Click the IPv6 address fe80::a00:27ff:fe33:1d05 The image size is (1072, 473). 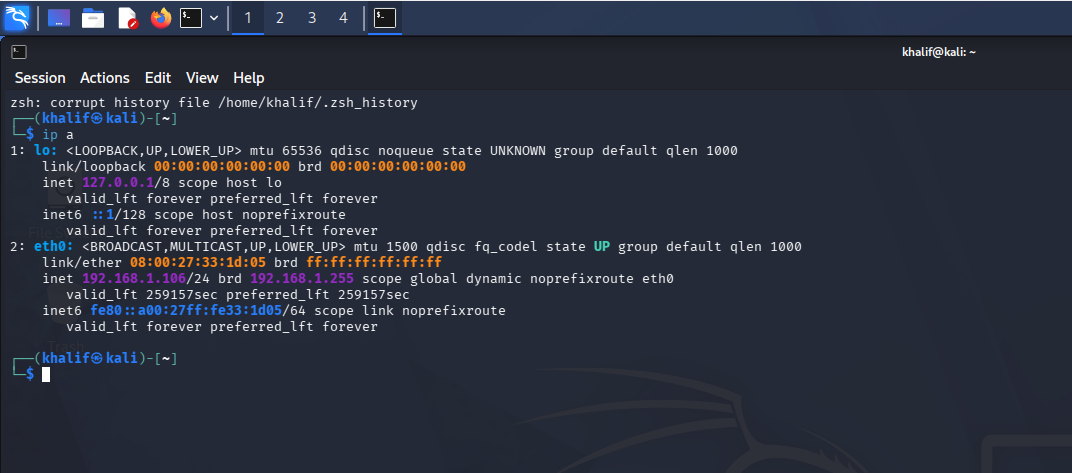186,311
